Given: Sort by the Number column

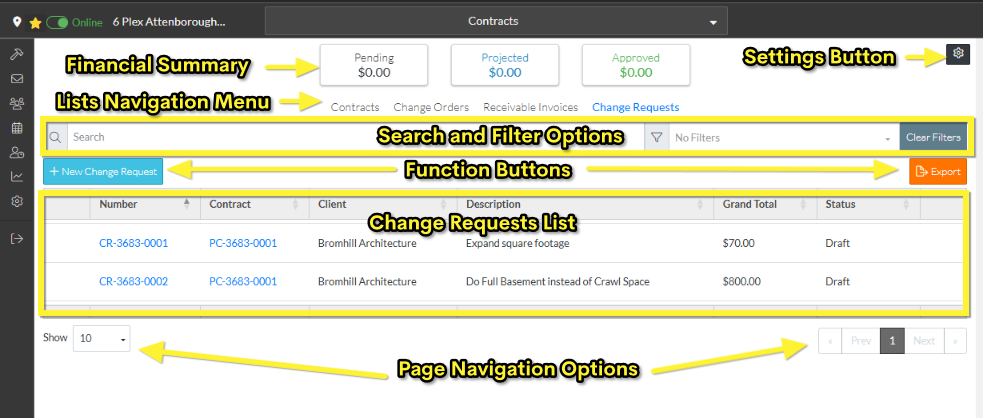Looking at the screenshot, I should [145, 204].
